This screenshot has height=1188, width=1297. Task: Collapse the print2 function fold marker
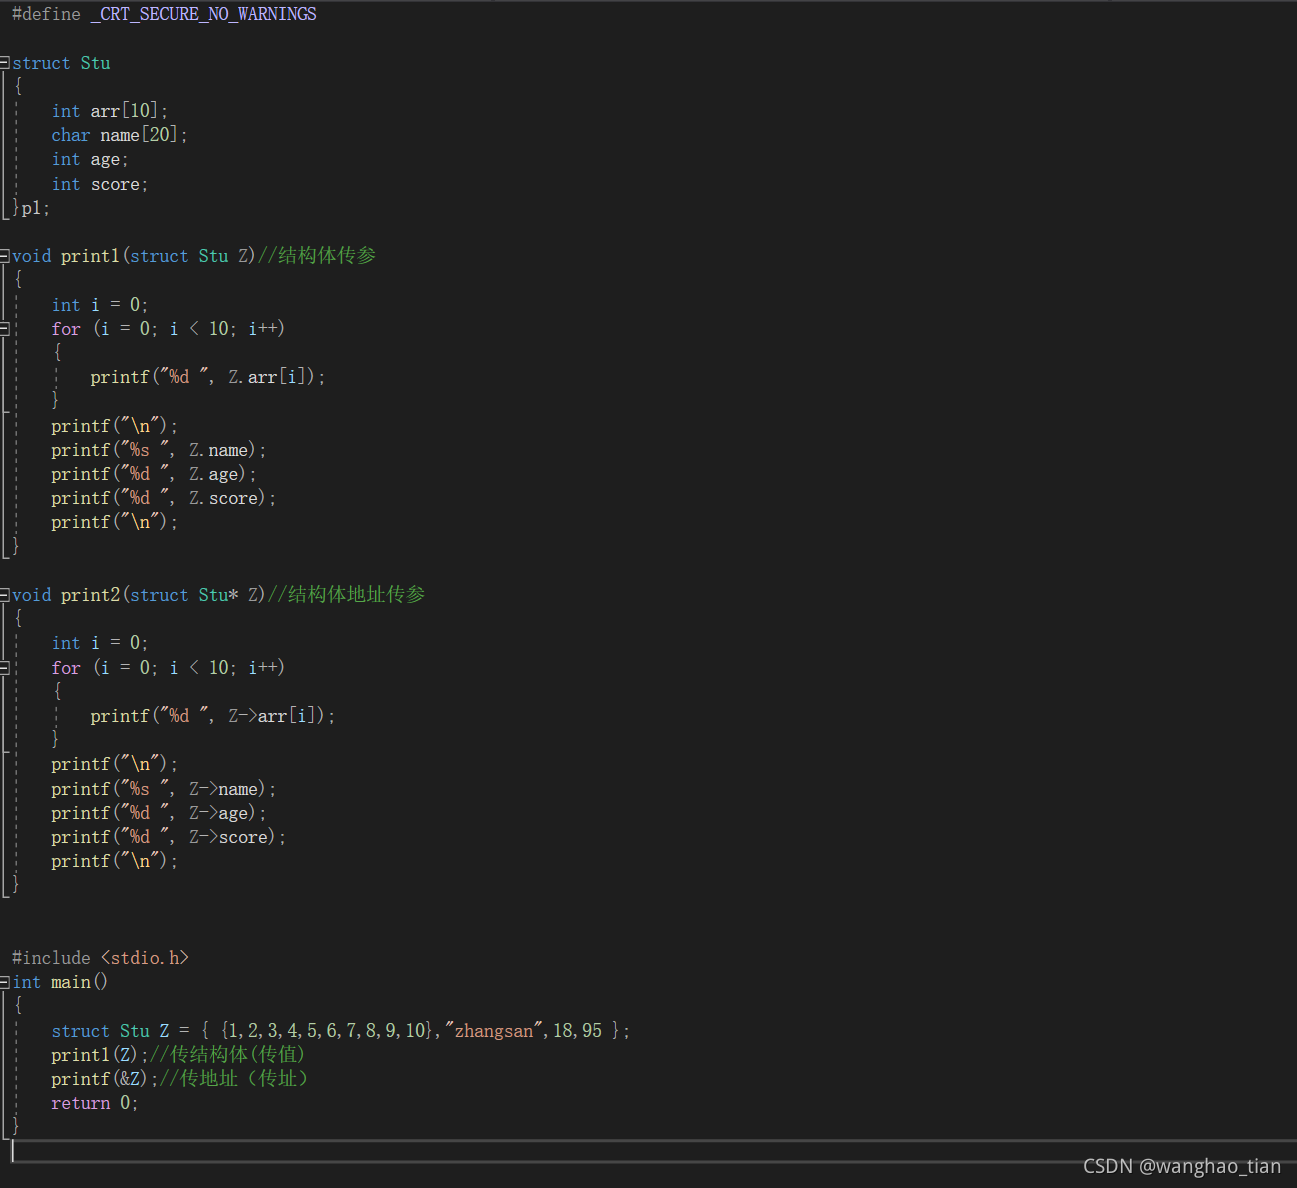tap(5, 595)
